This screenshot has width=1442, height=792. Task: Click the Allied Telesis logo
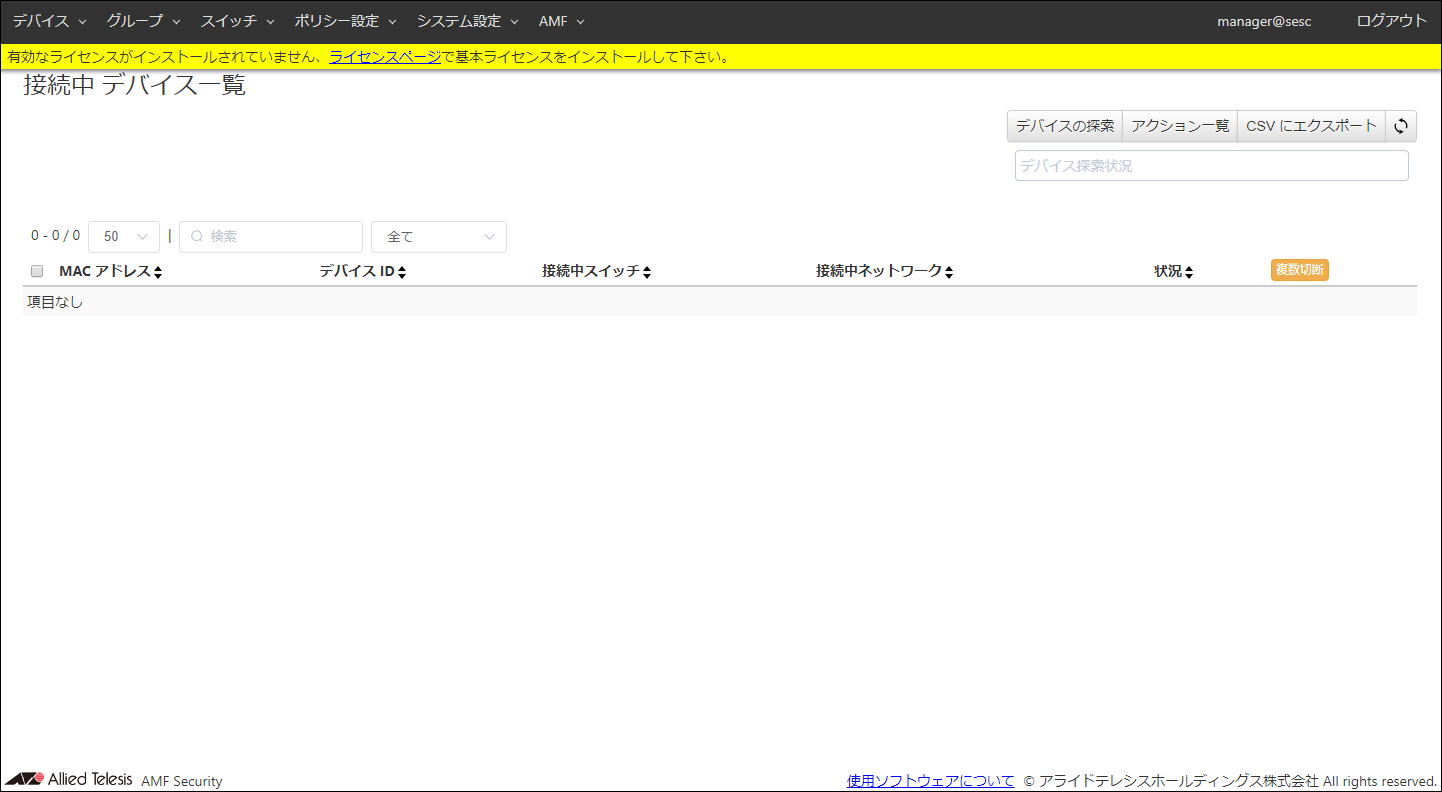(68, 780)
